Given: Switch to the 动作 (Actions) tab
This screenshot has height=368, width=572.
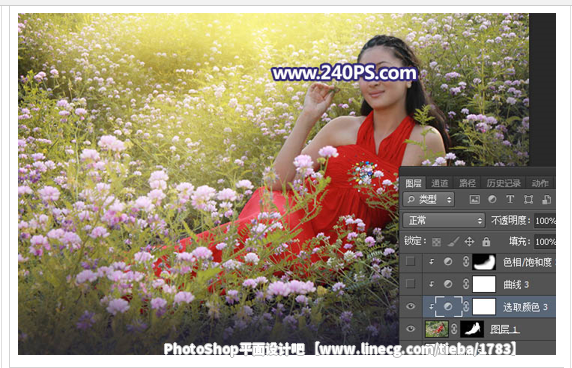Looking at the screenshot, I should tap(540, 183).
